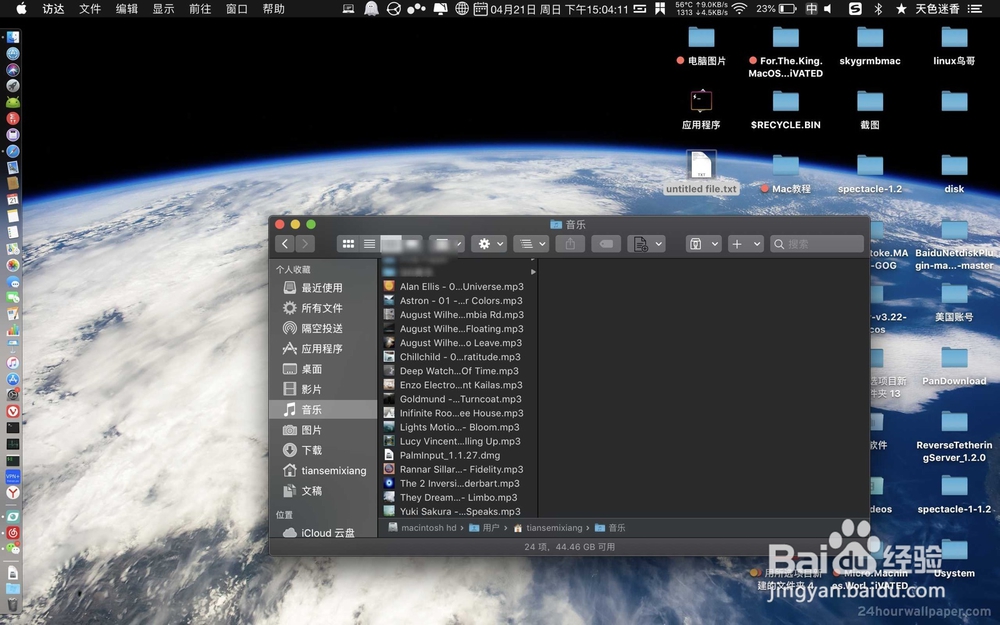
Task: Open Trash in the Dock
Action: (13, 603)
